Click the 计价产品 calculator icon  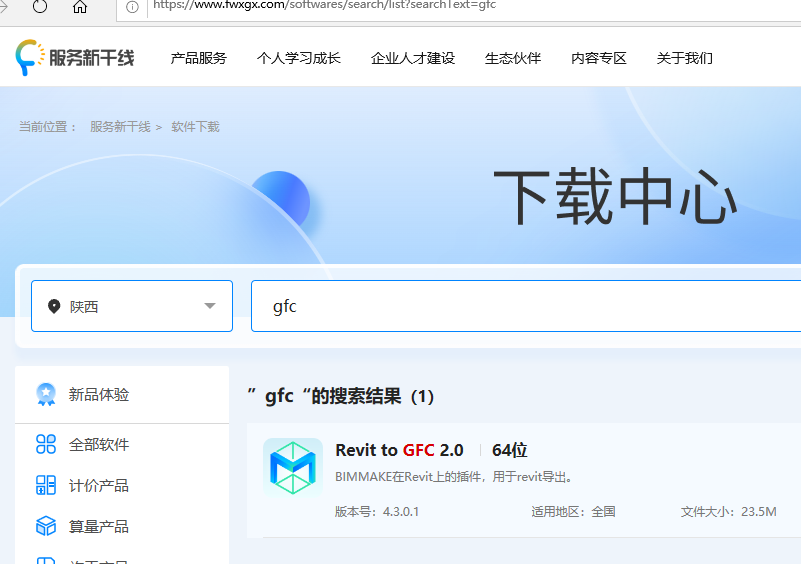click(x=46, y=485)
